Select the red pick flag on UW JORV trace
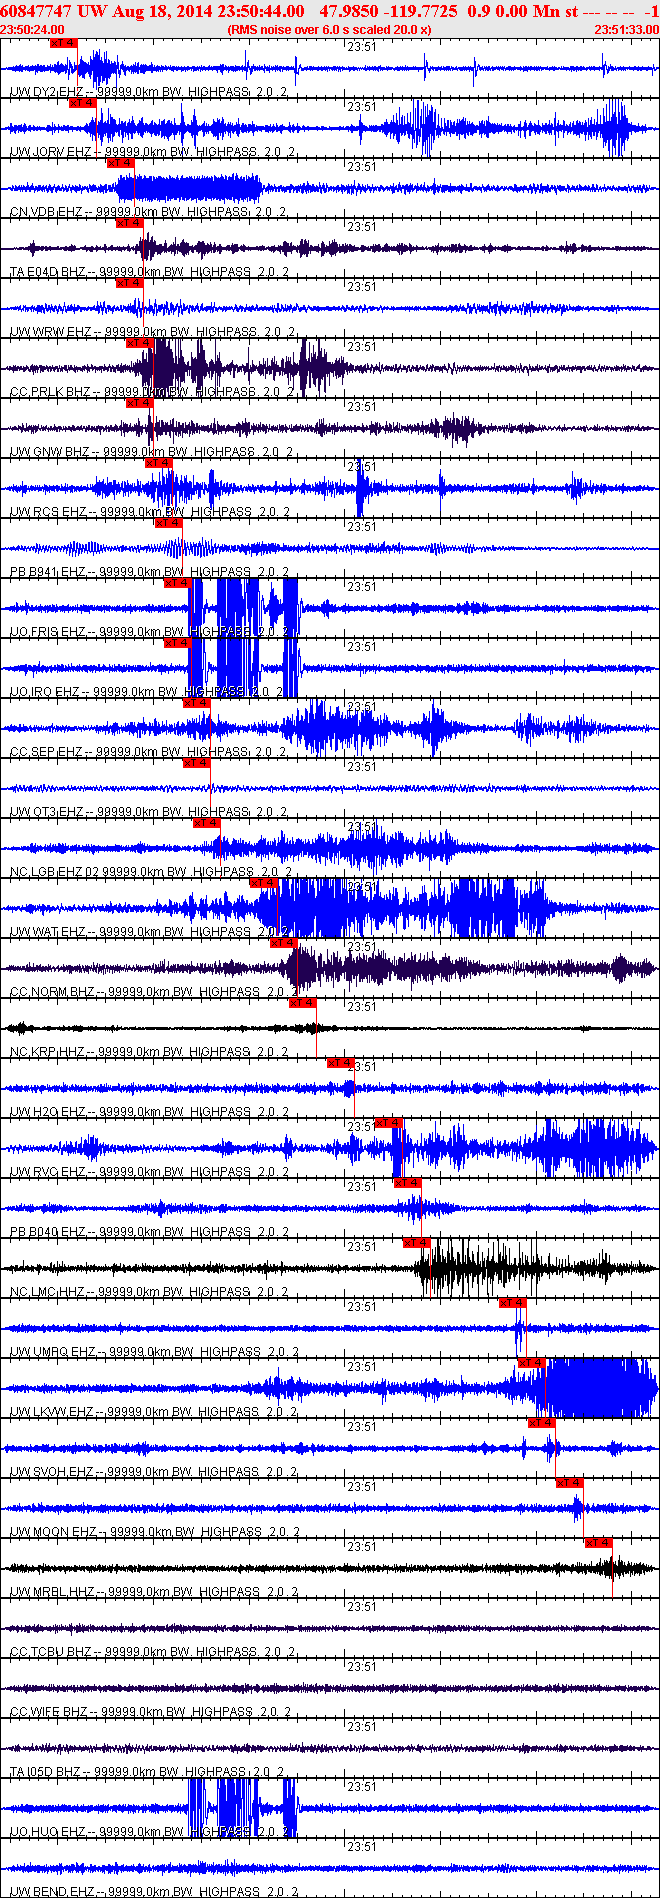Screen dimensions: 660x1898 [82, 103]
